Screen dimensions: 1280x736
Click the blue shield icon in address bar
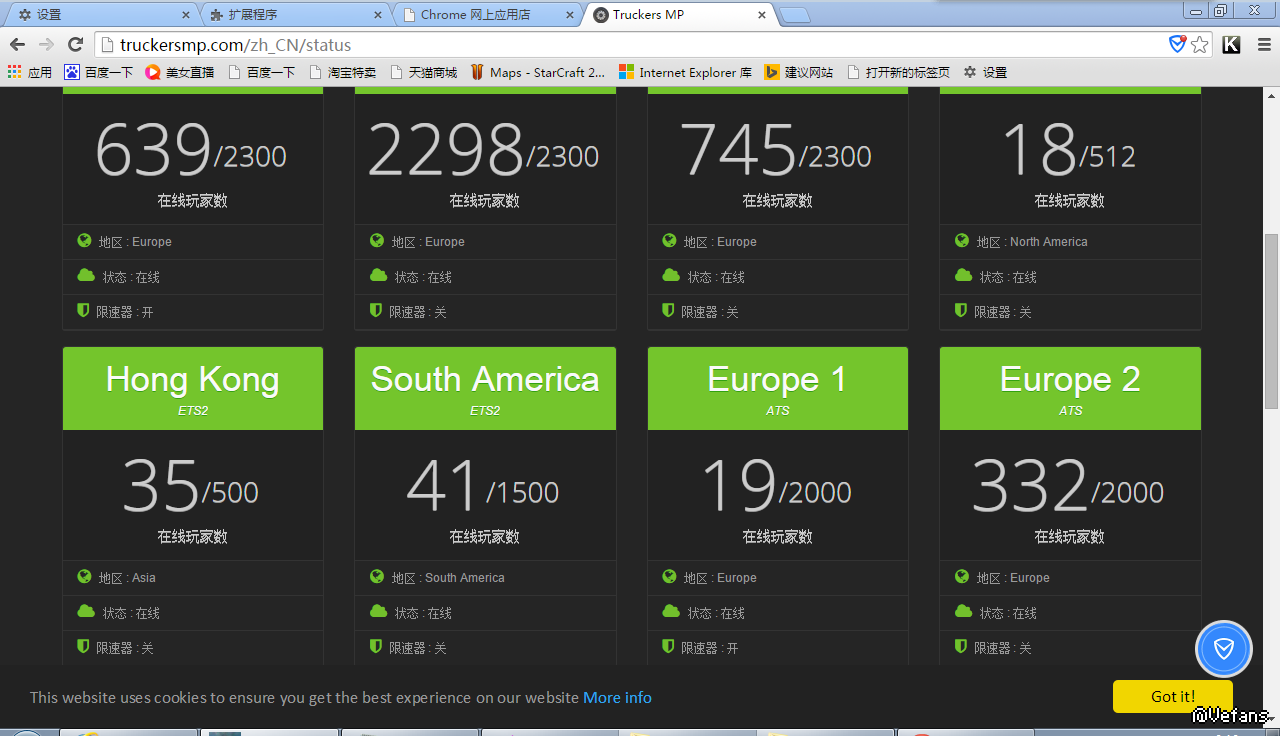[1178, 44]
